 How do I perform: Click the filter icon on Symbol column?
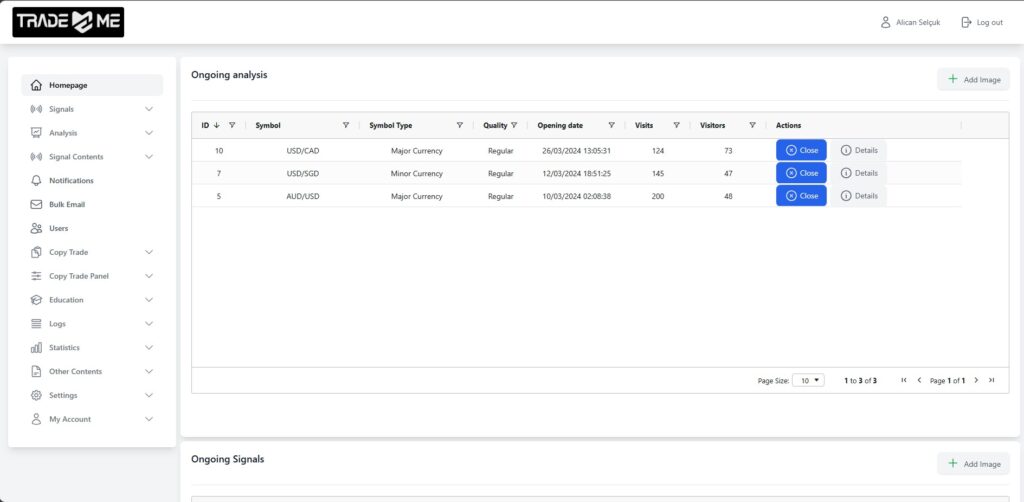point(346,126)
